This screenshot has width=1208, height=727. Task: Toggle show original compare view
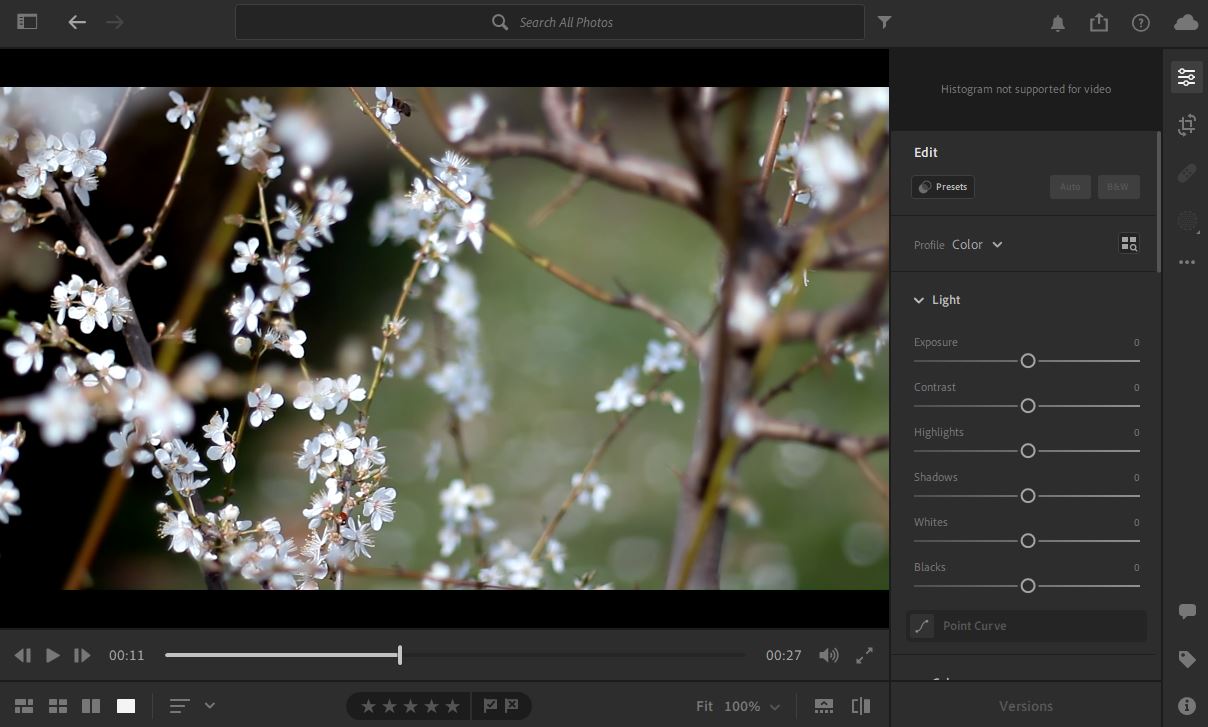(860, 706)
